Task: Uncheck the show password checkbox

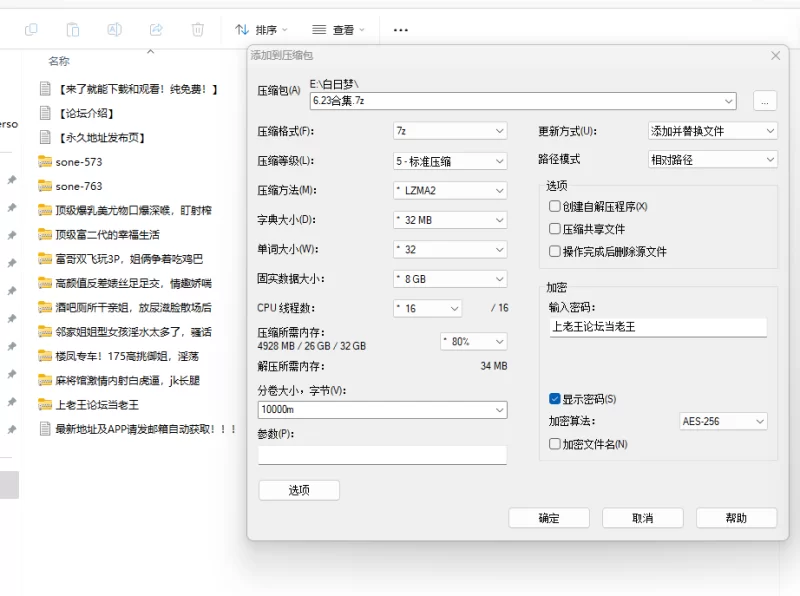Action: pos(555,399)
